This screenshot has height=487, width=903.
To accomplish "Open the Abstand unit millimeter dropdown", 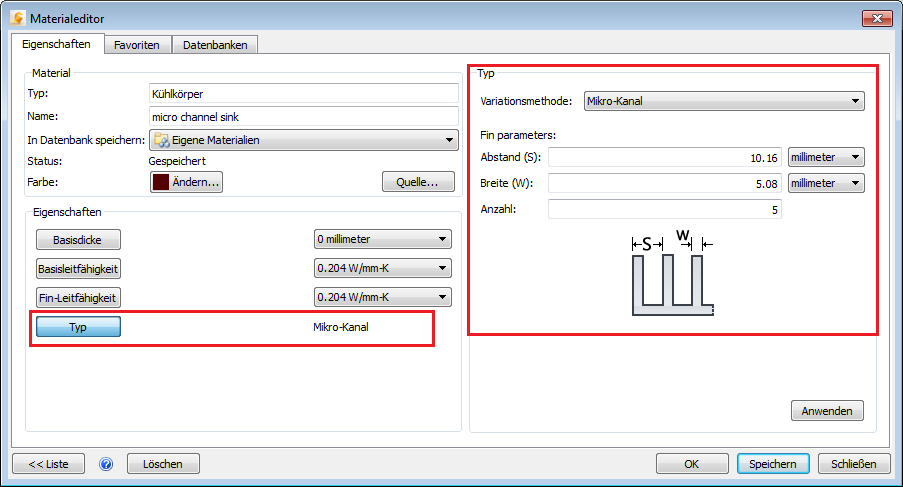I will [826, 157].
